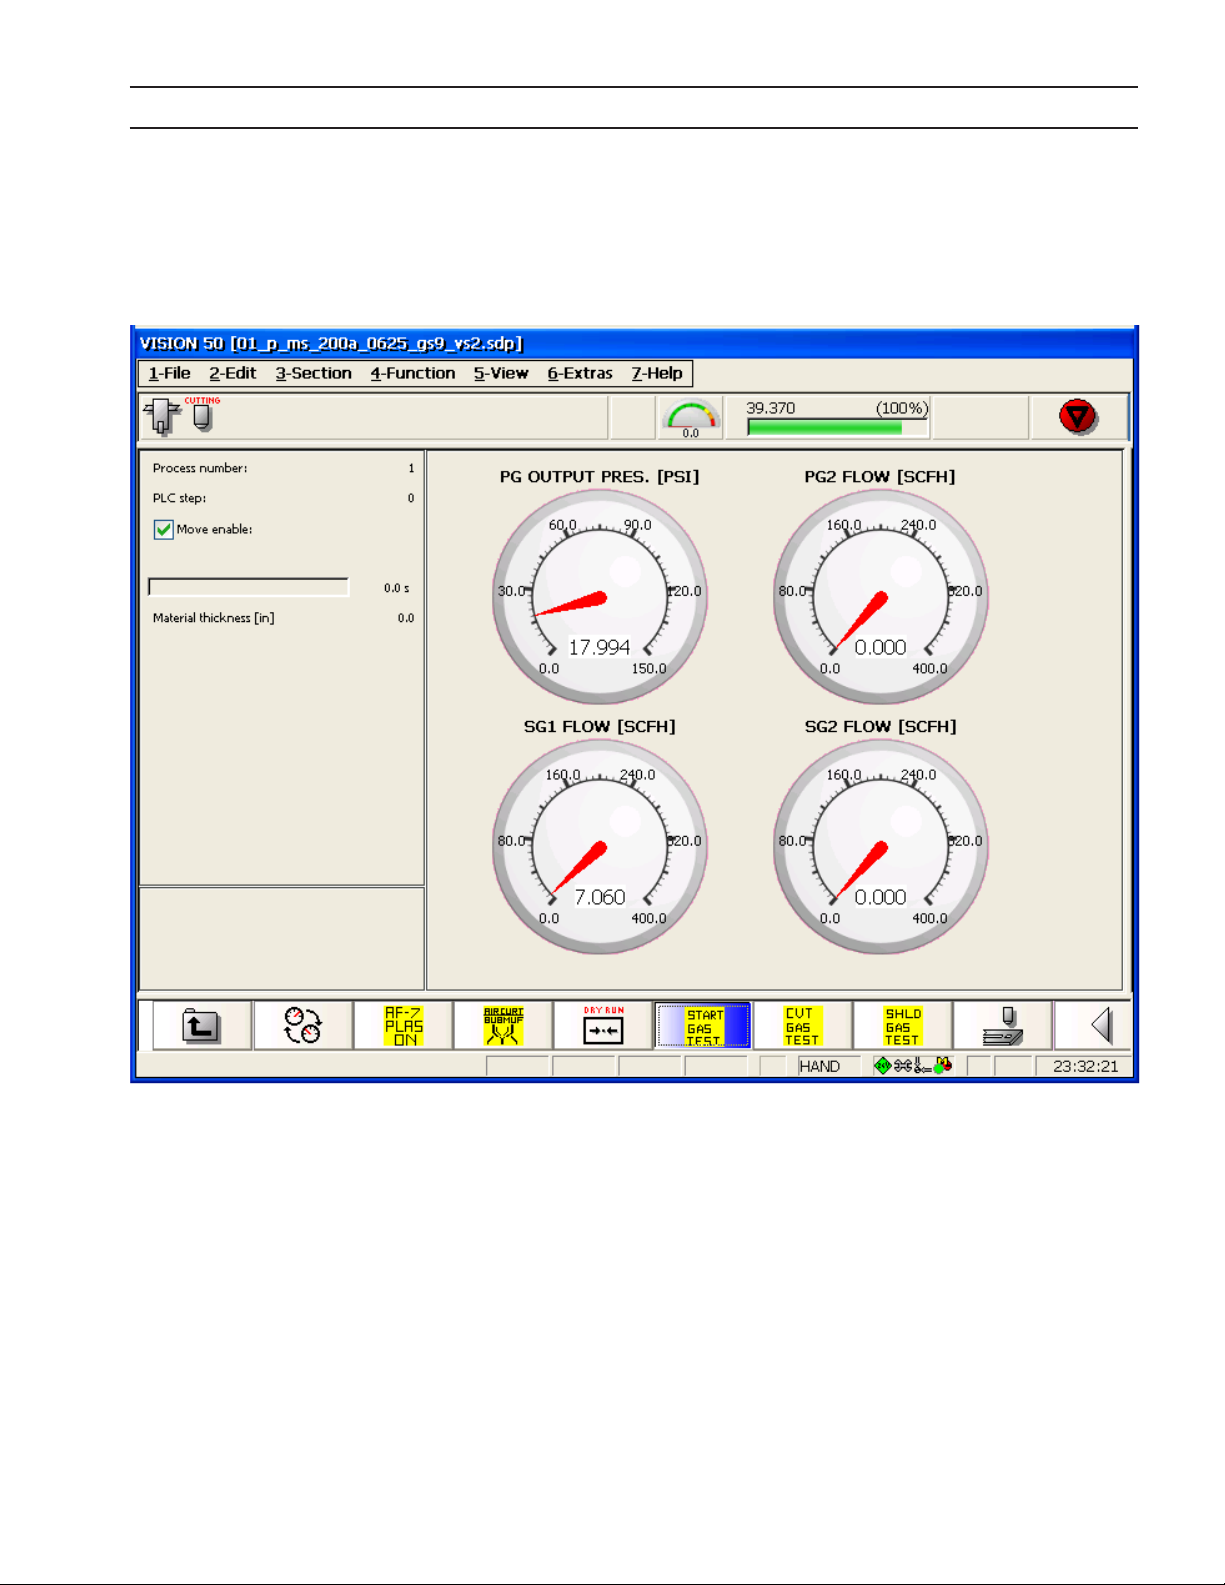Open the 7-Help menu
The height and width of the screenshot is (1585, 1225).
(657, 373)
